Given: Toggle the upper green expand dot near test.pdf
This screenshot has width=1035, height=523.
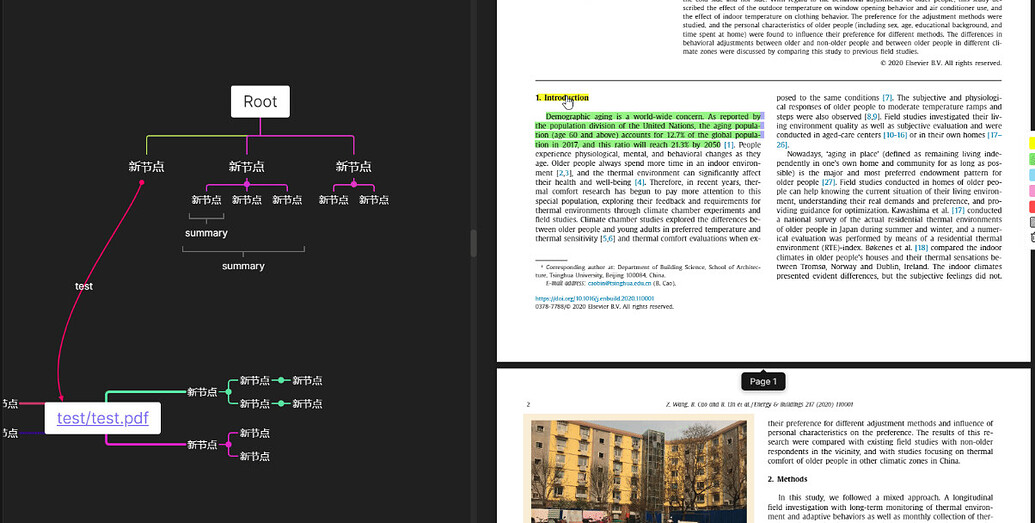Looking at the screenshot, I should [281, 380].
